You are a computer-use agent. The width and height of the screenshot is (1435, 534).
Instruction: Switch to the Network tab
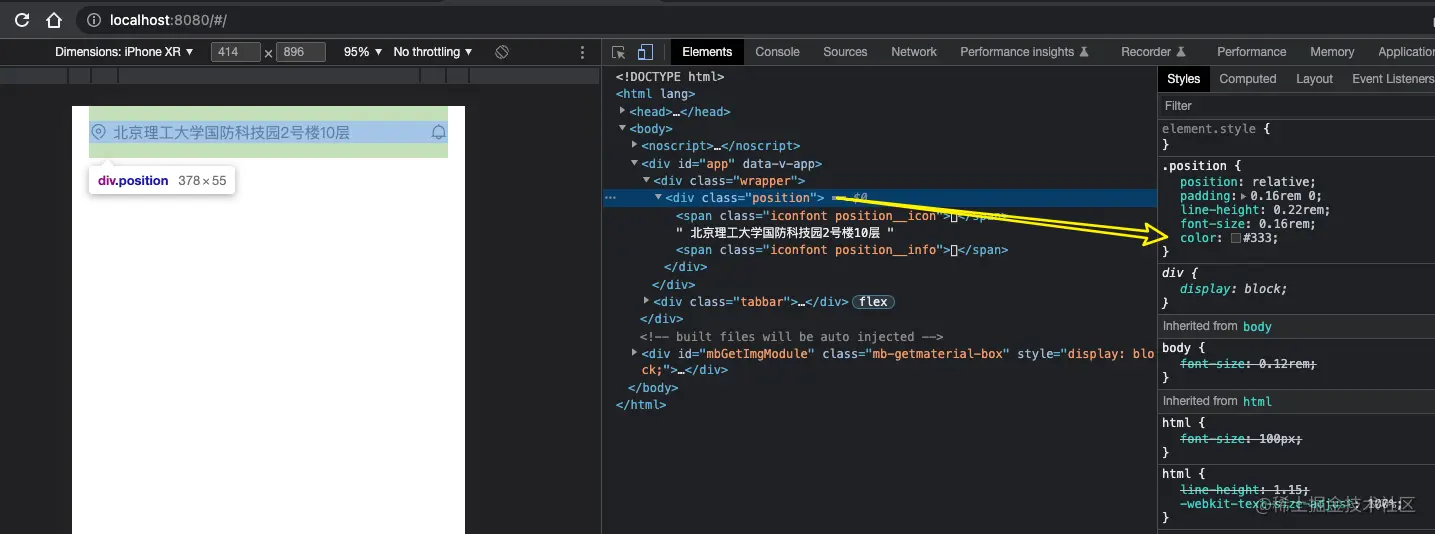coord(914,52)
